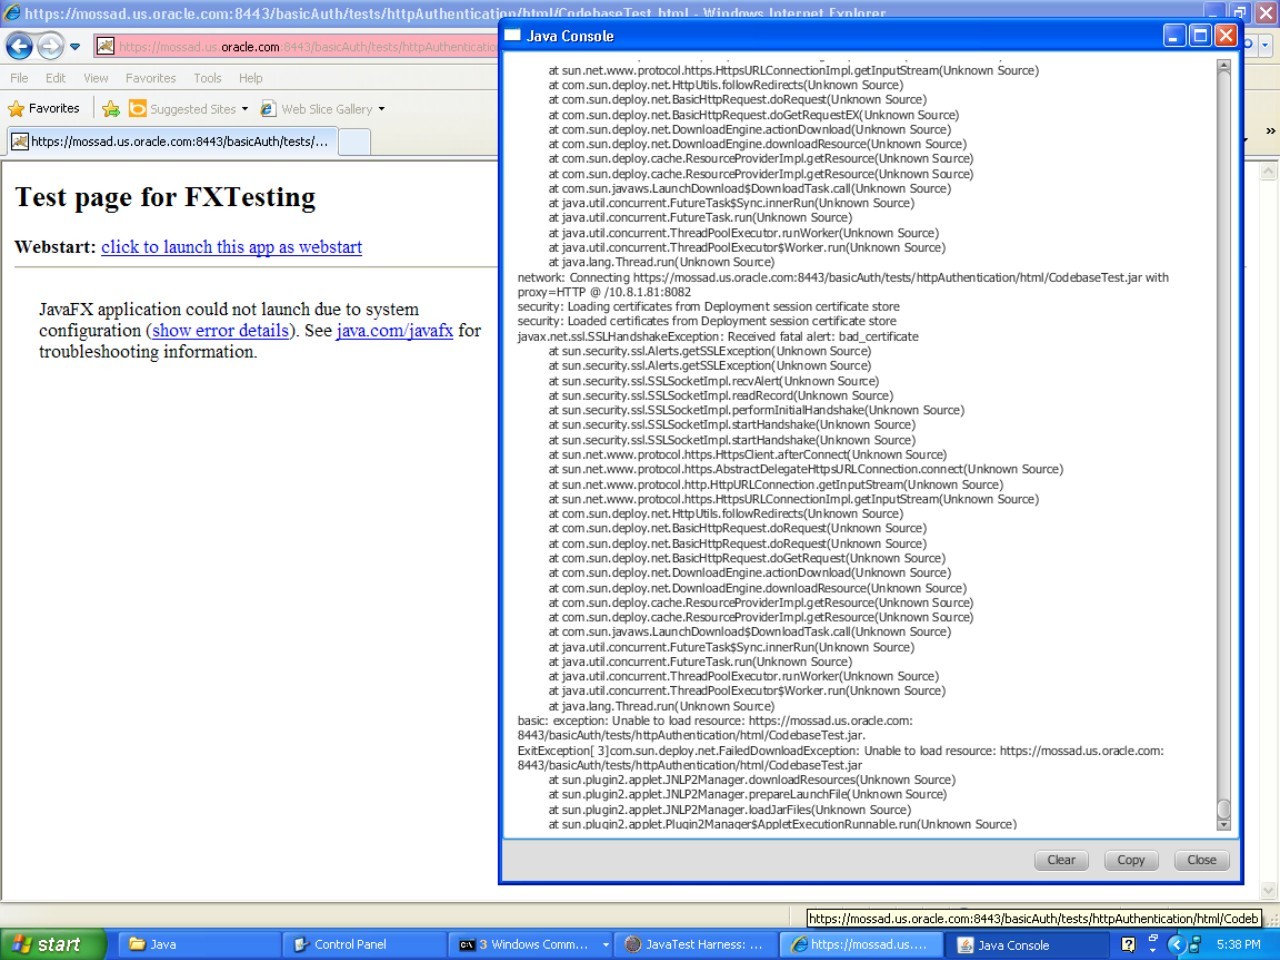Expand the Web Slice Gallery dropdown
Screen dimensions: 1280x960
(381, 109)
